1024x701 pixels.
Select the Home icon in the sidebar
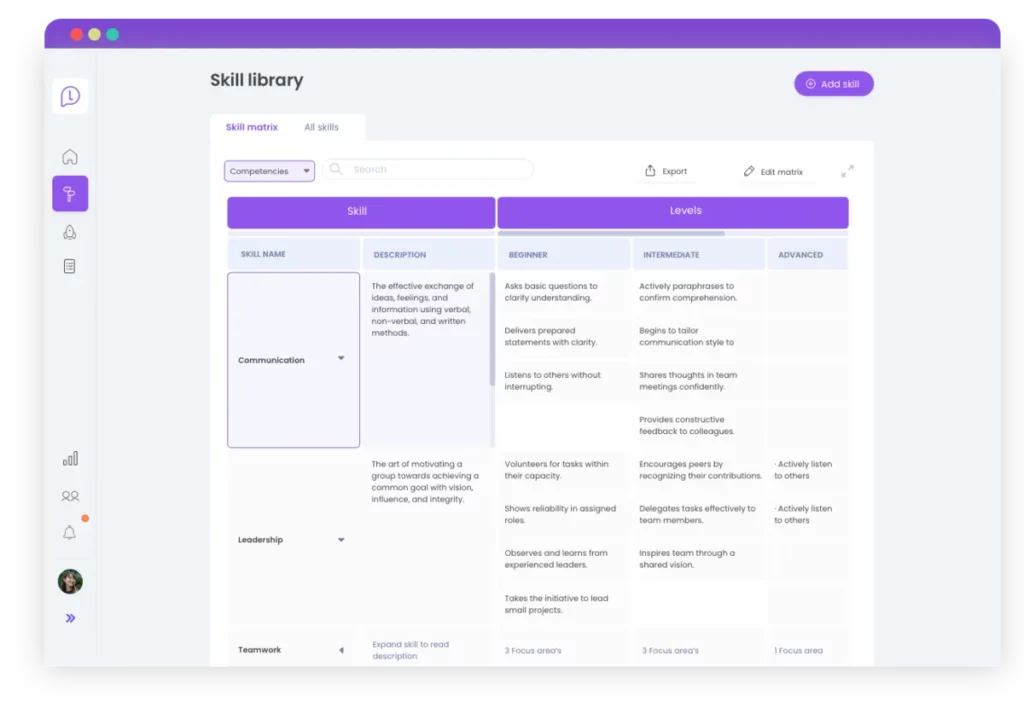(70, 156)
